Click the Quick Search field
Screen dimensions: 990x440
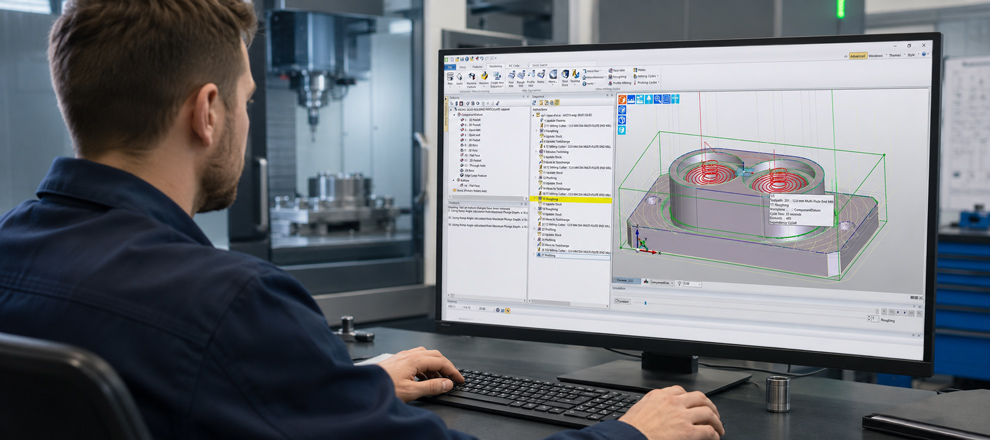coord(561,65)
